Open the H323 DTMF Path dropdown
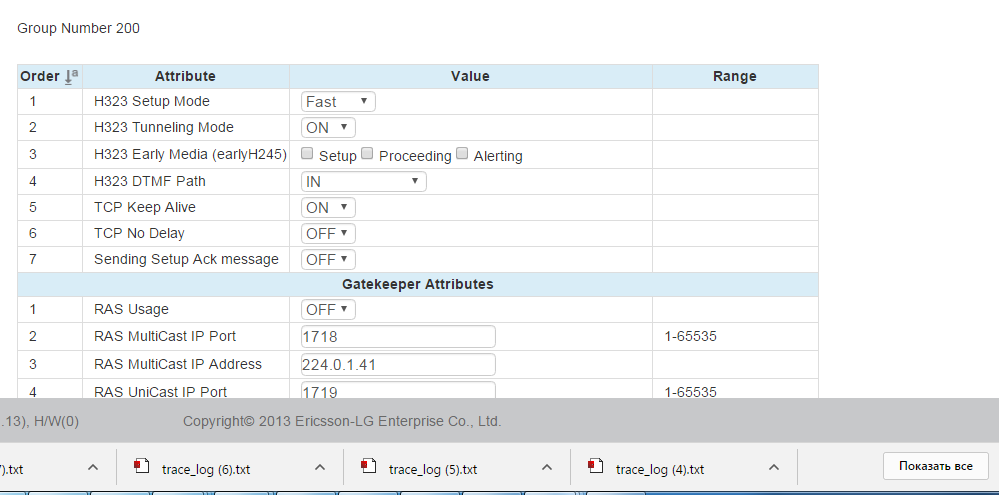Image resolution: width=999 pixels, height=495 pixels. coord(363,181)
